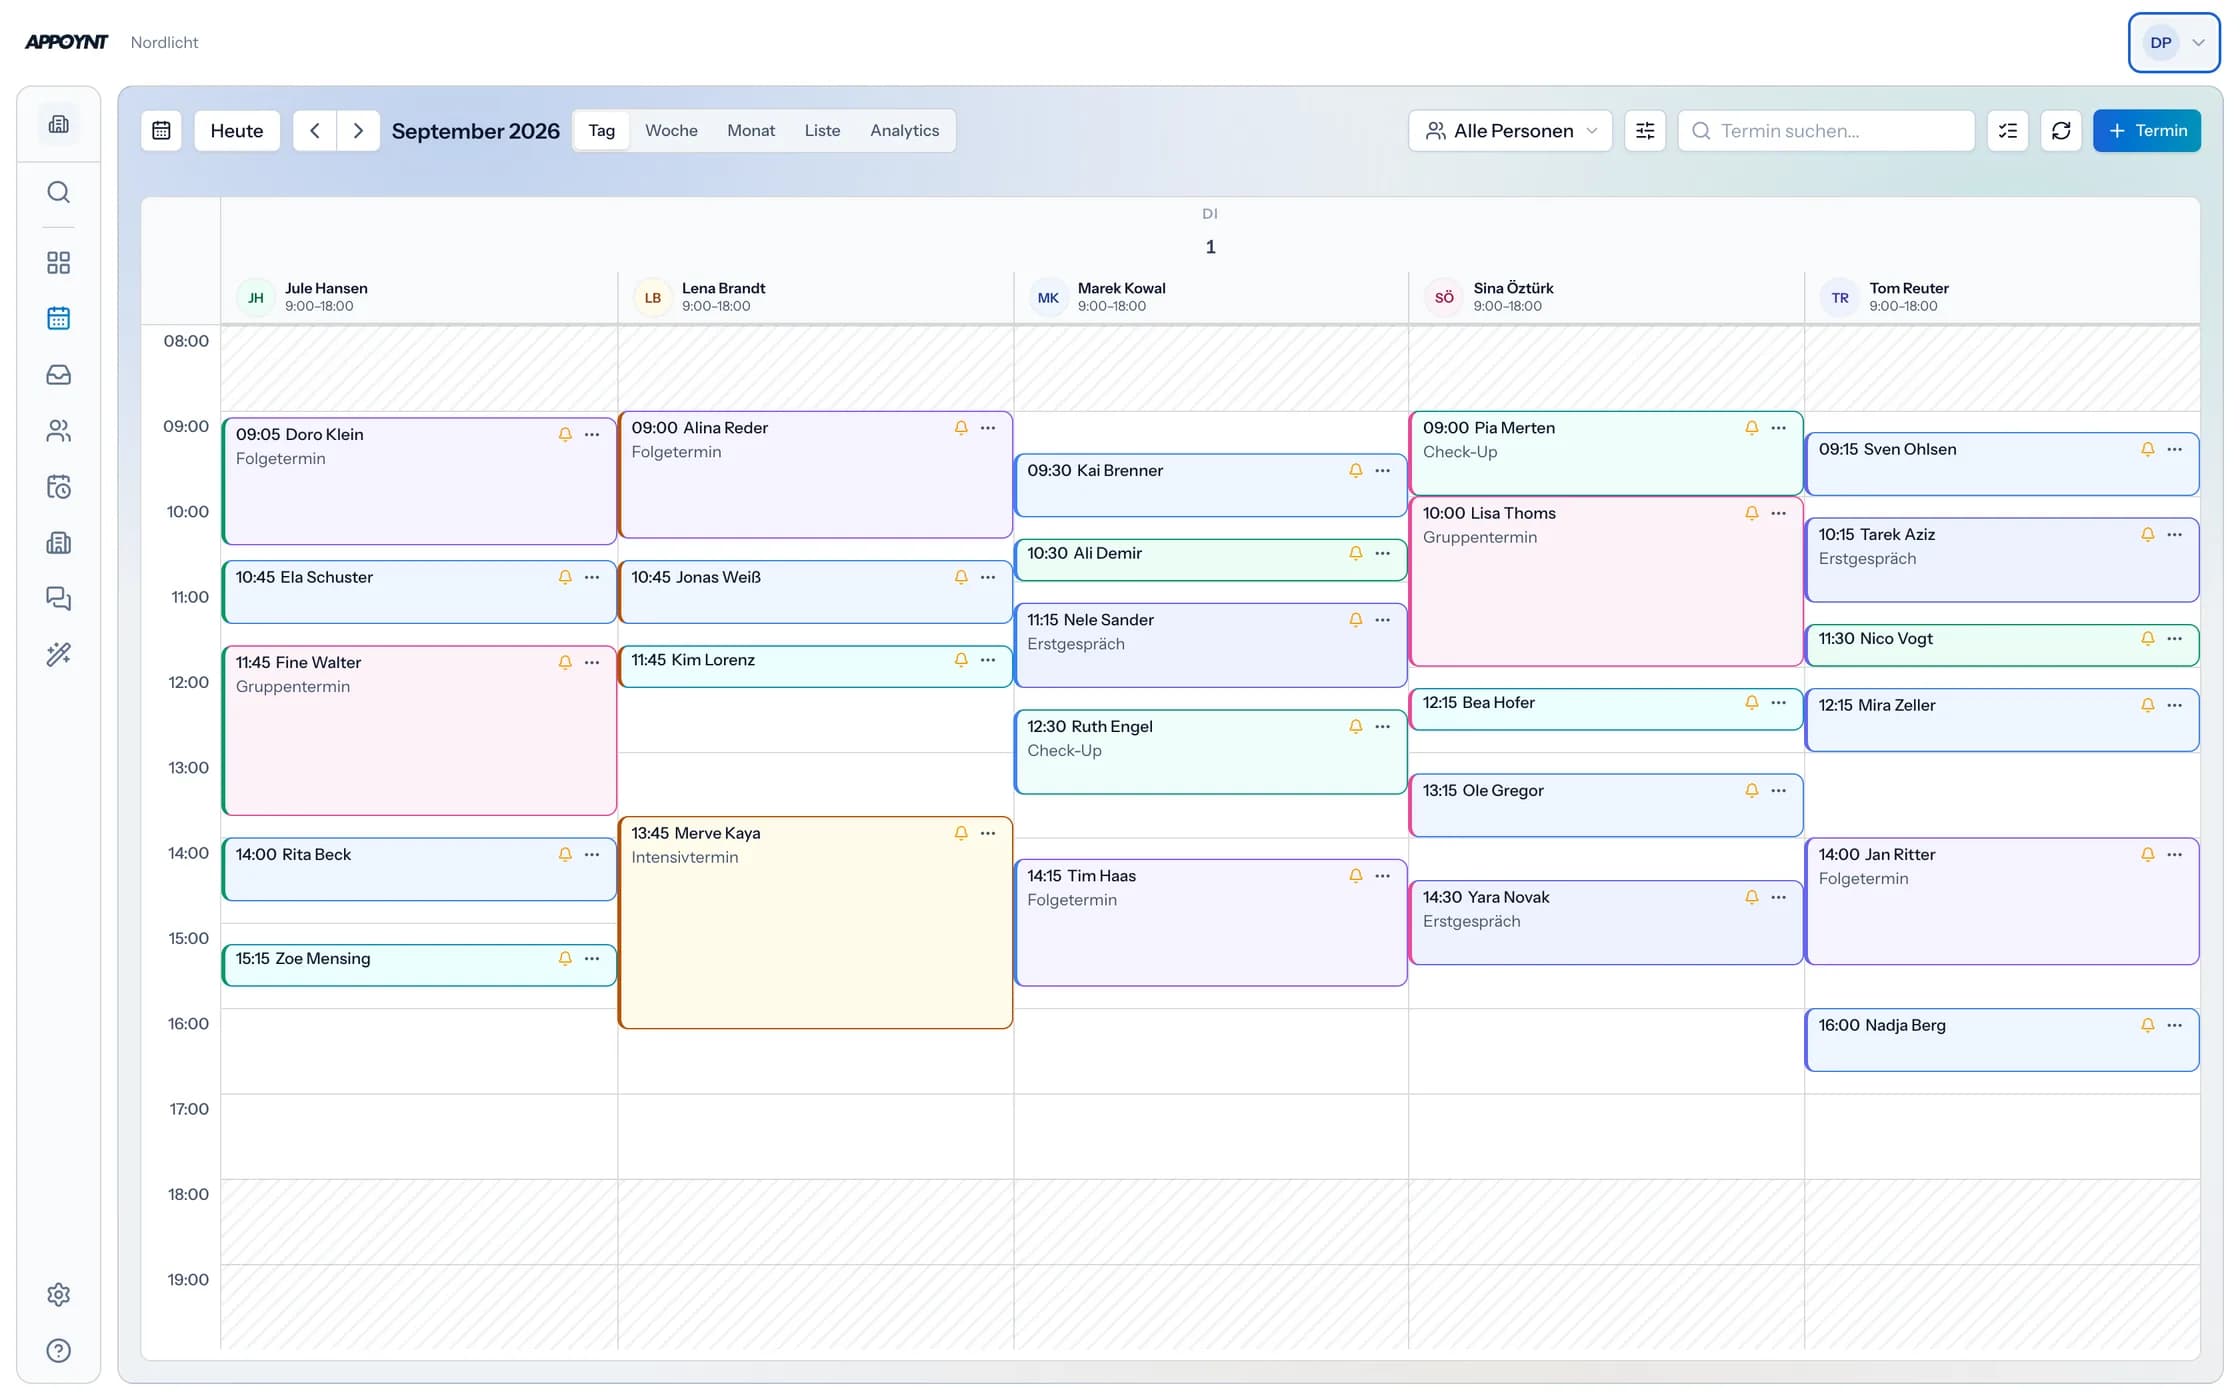The image size is (2240, 1400).
Task: Open the search icon in the sidebar
Action: 59,192
